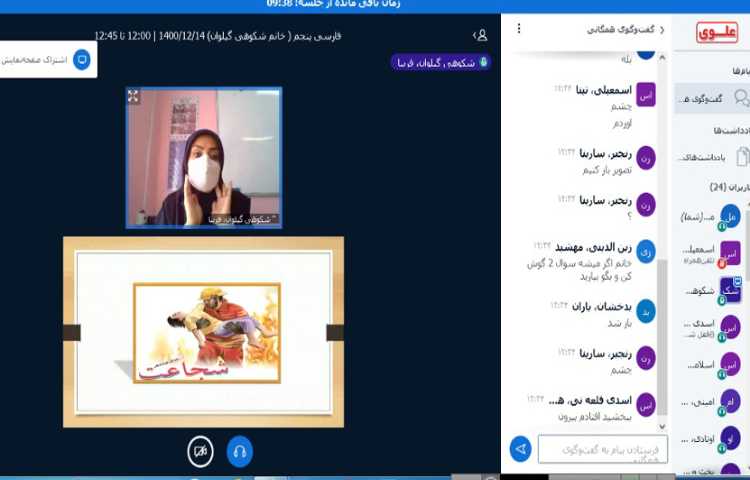This screenshot has height=480, width=750.
Task: Click sender name 'اسمعیلی، تینا'
Action: click(x=604, y=89)
